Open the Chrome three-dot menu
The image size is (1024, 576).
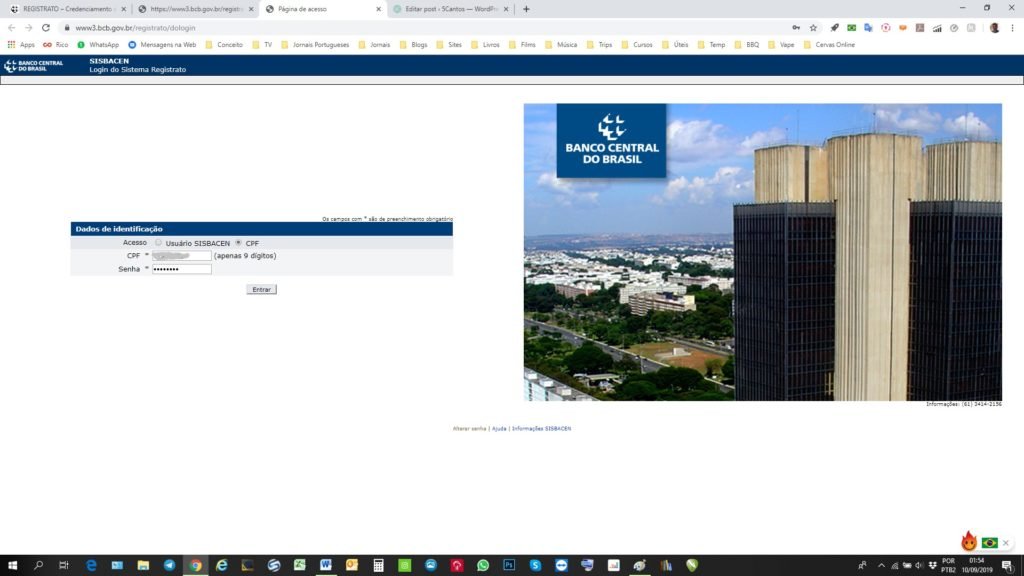(x=1012, y=27)
